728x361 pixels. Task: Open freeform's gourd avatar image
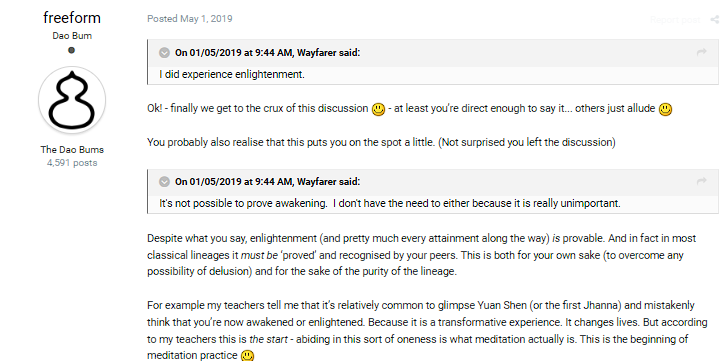72,100
